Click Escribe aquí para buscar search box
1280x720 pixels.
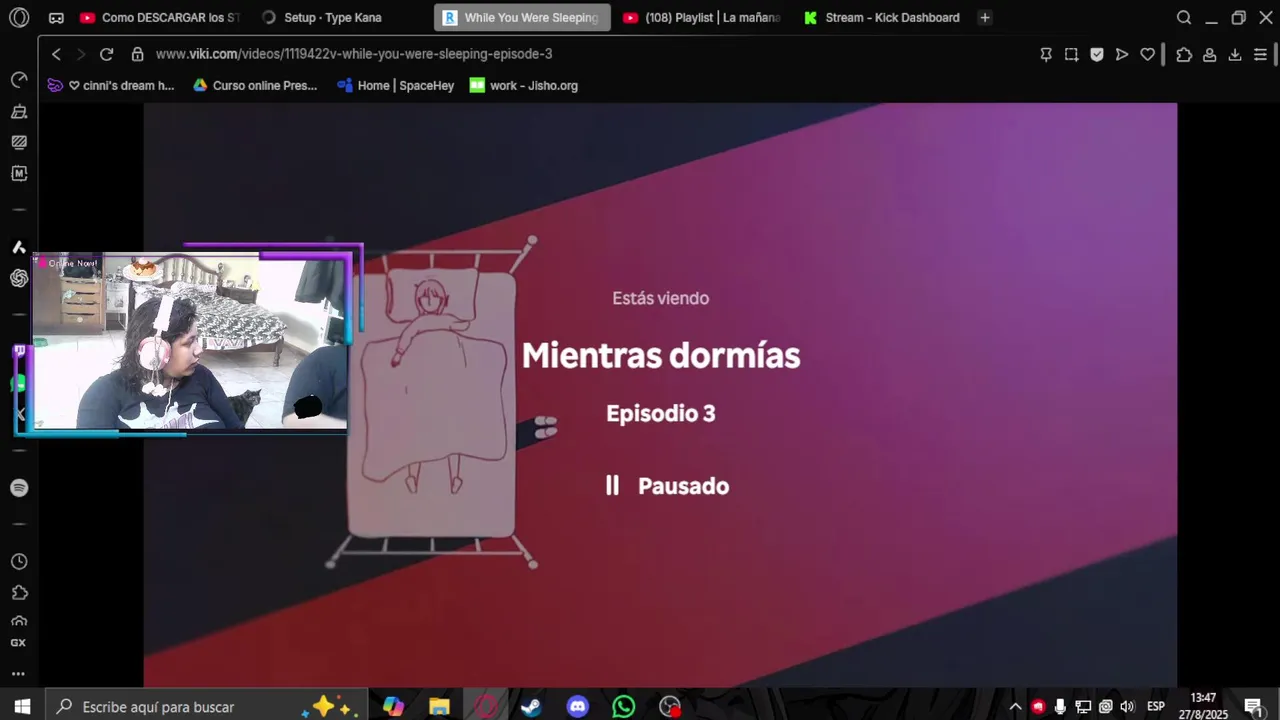207,707
